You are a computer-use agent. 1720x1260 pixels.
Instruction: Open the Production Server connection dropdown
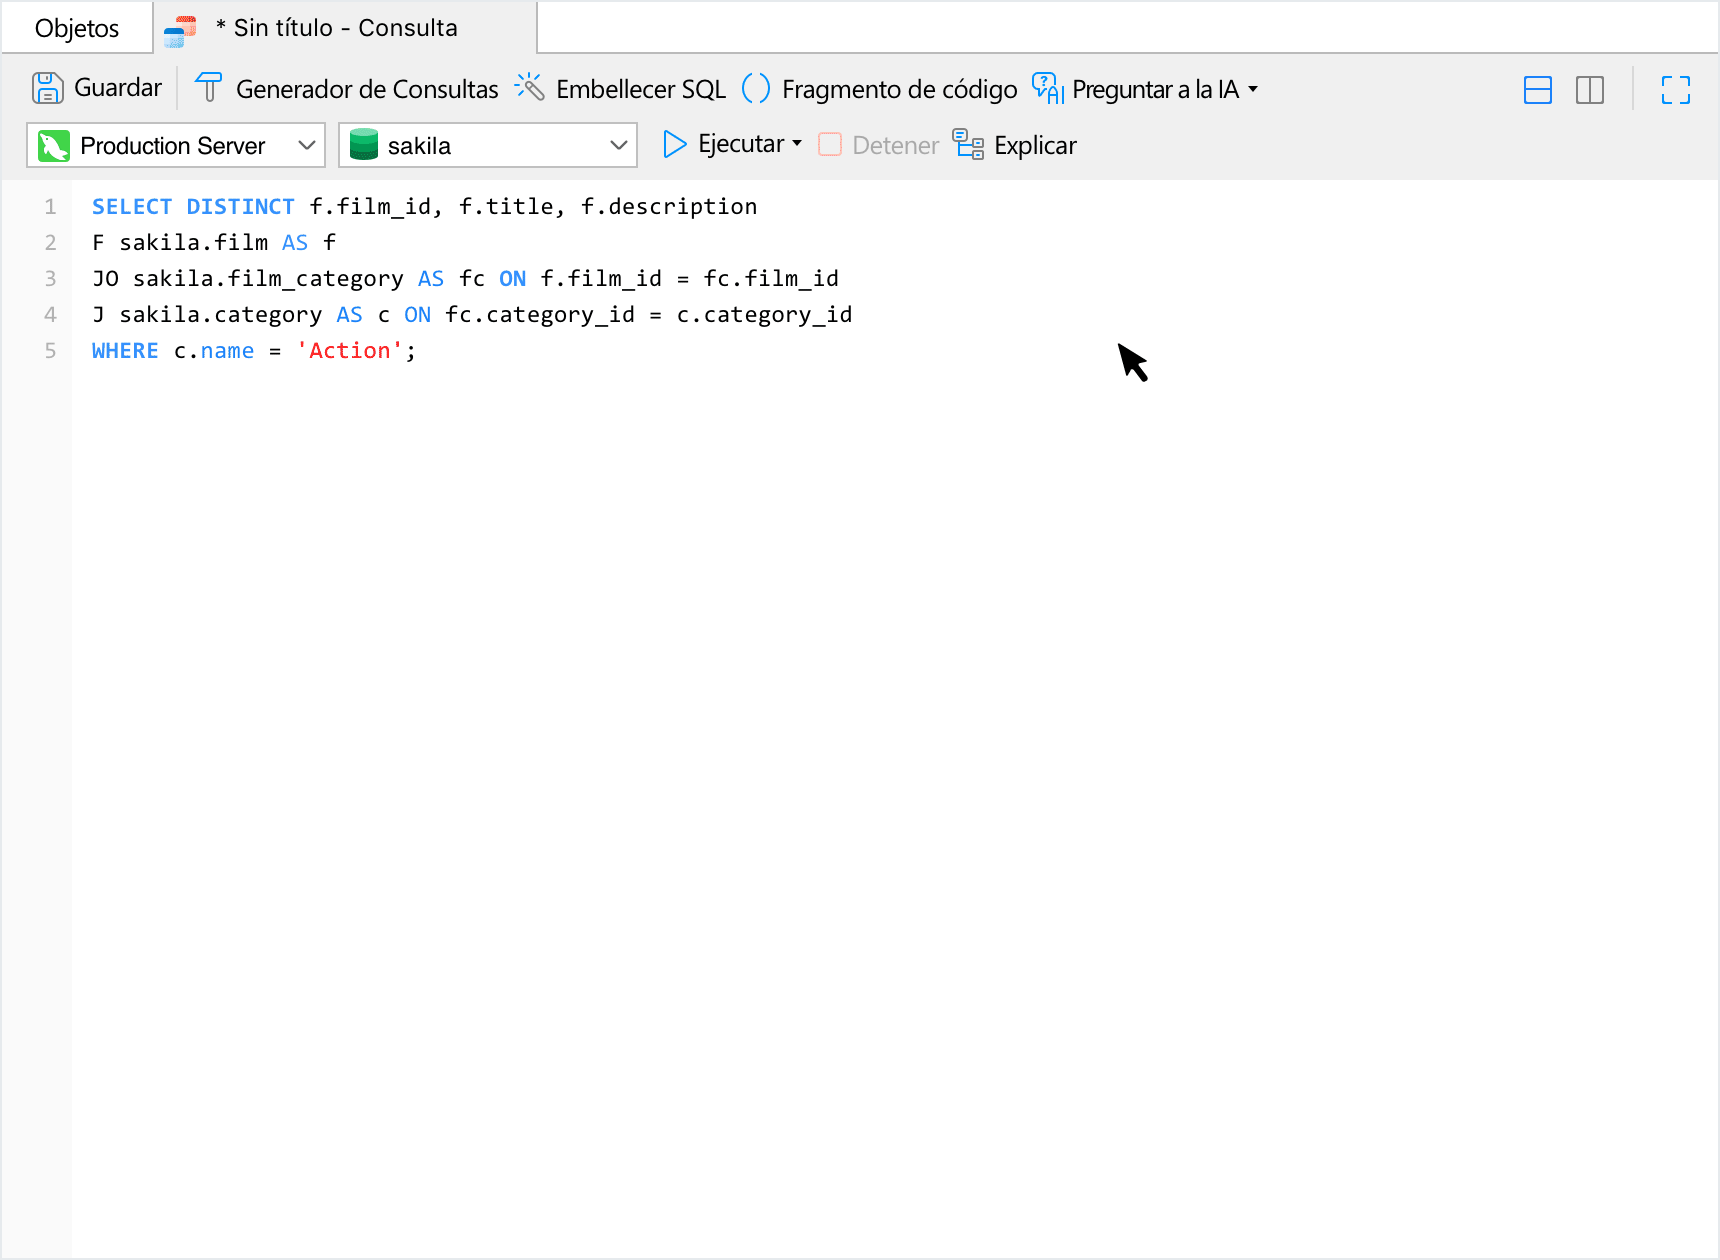pos(176,145)
